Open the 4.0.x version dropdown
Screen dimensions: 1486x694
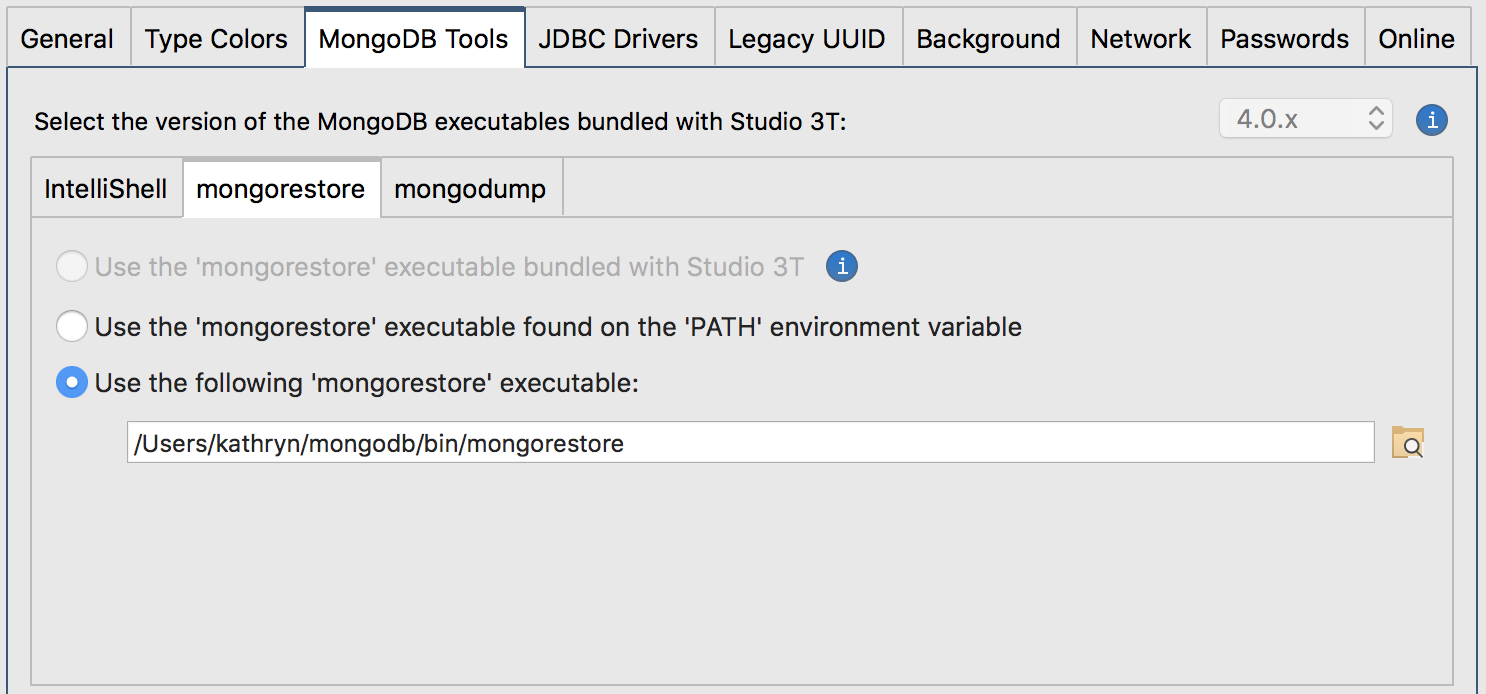(1305, 120)
